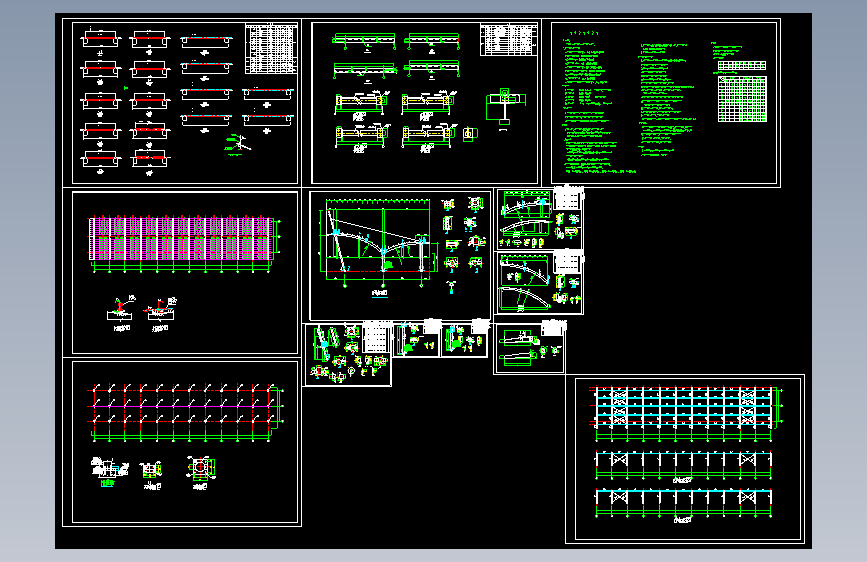Select the lowest bracing elevation in bottom-right sheet
This screenshot has height=562, width=867.
[x=683, y=504]
